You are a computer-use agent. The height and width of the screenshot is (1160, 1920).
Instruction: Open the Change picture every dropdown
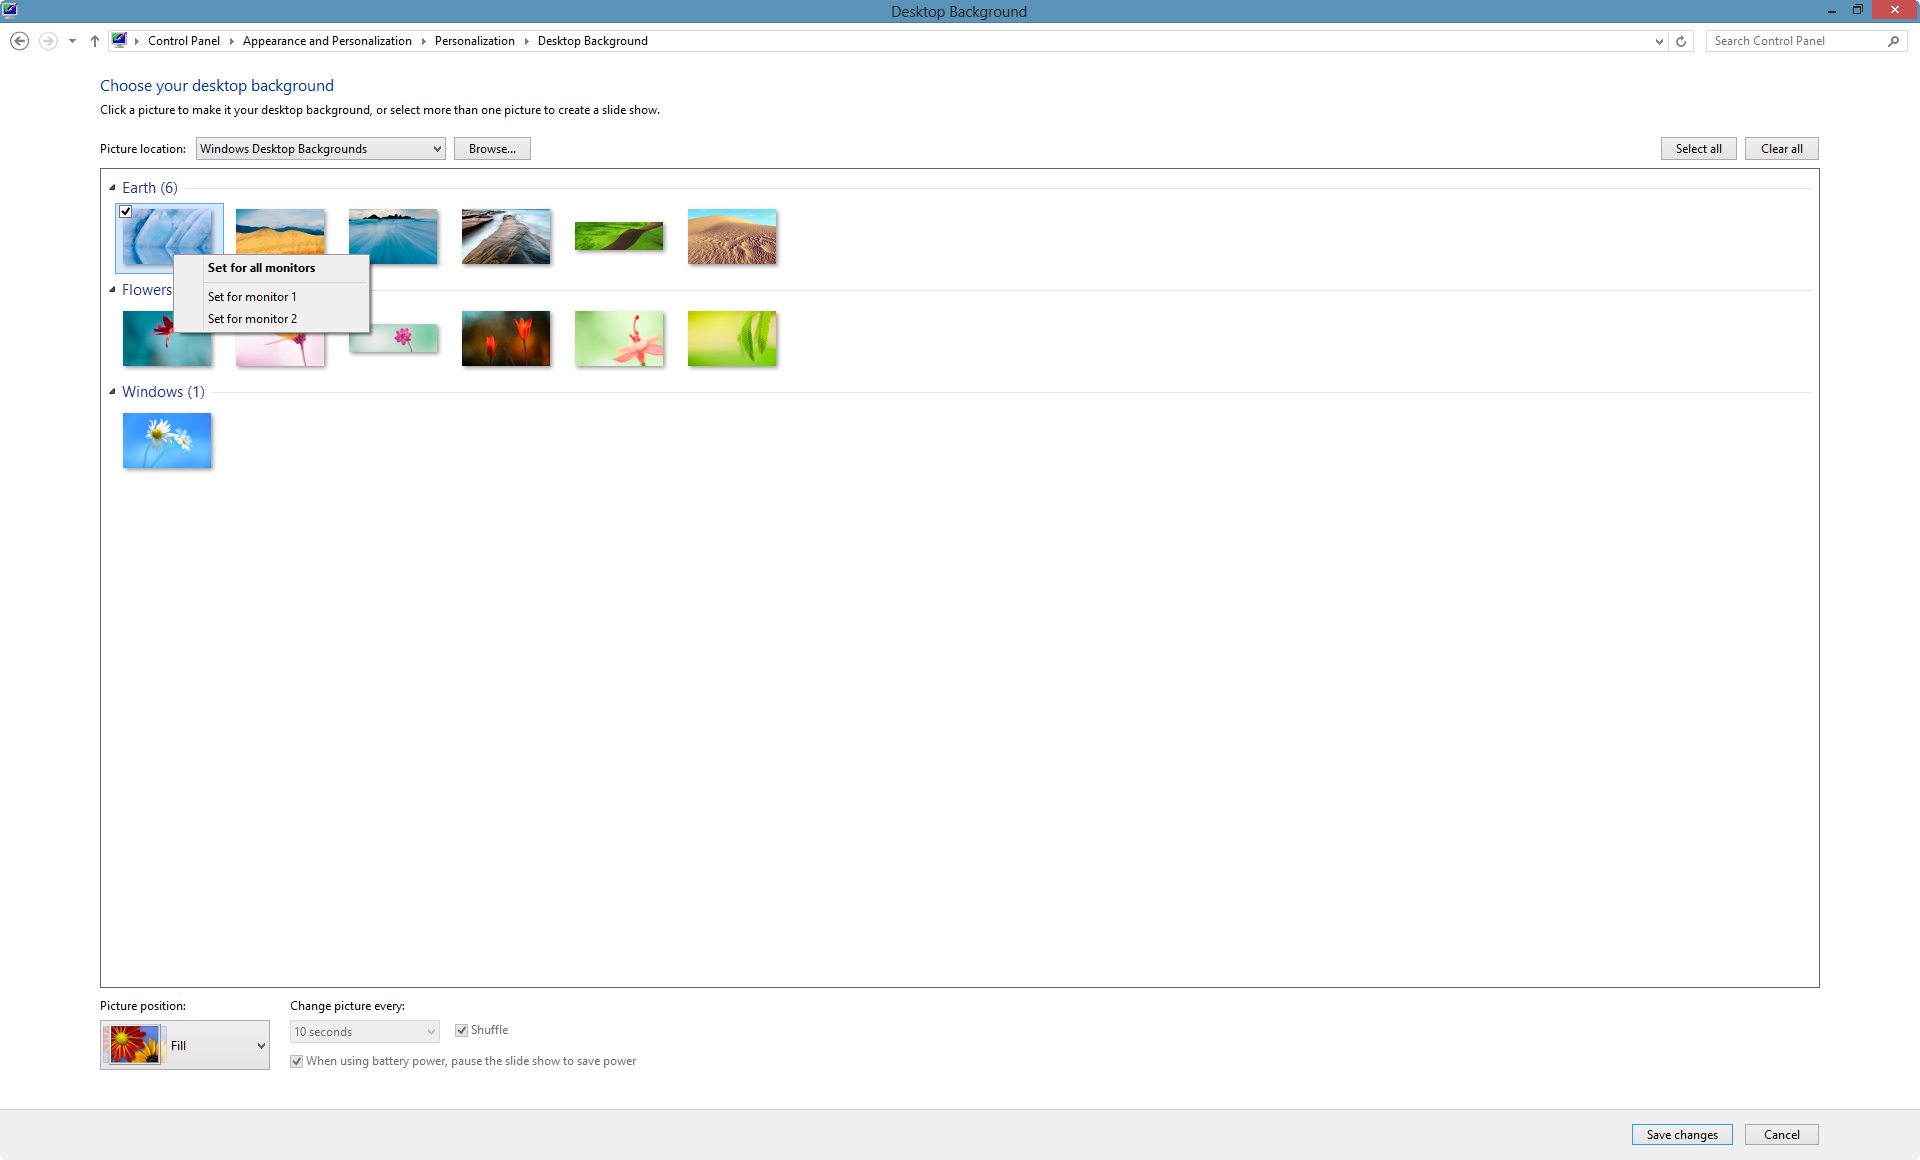click(x=363, y=1031)
